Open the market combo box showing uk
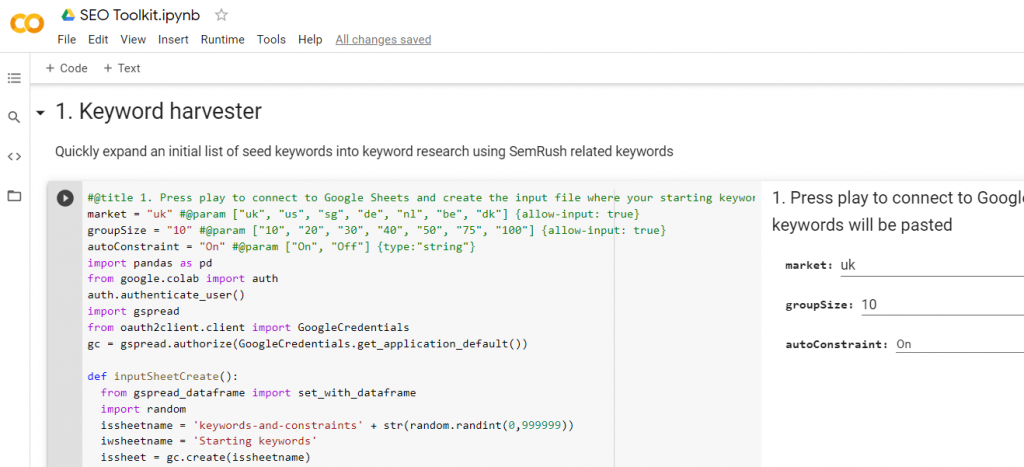 pos(932,265)
